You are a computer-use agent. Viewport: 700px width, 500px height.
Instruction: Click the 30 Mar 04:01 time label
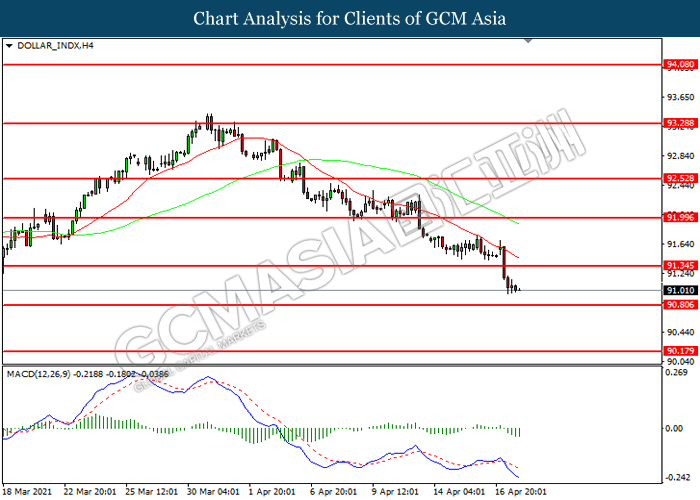pyautogui.click(x=213, y=492)
